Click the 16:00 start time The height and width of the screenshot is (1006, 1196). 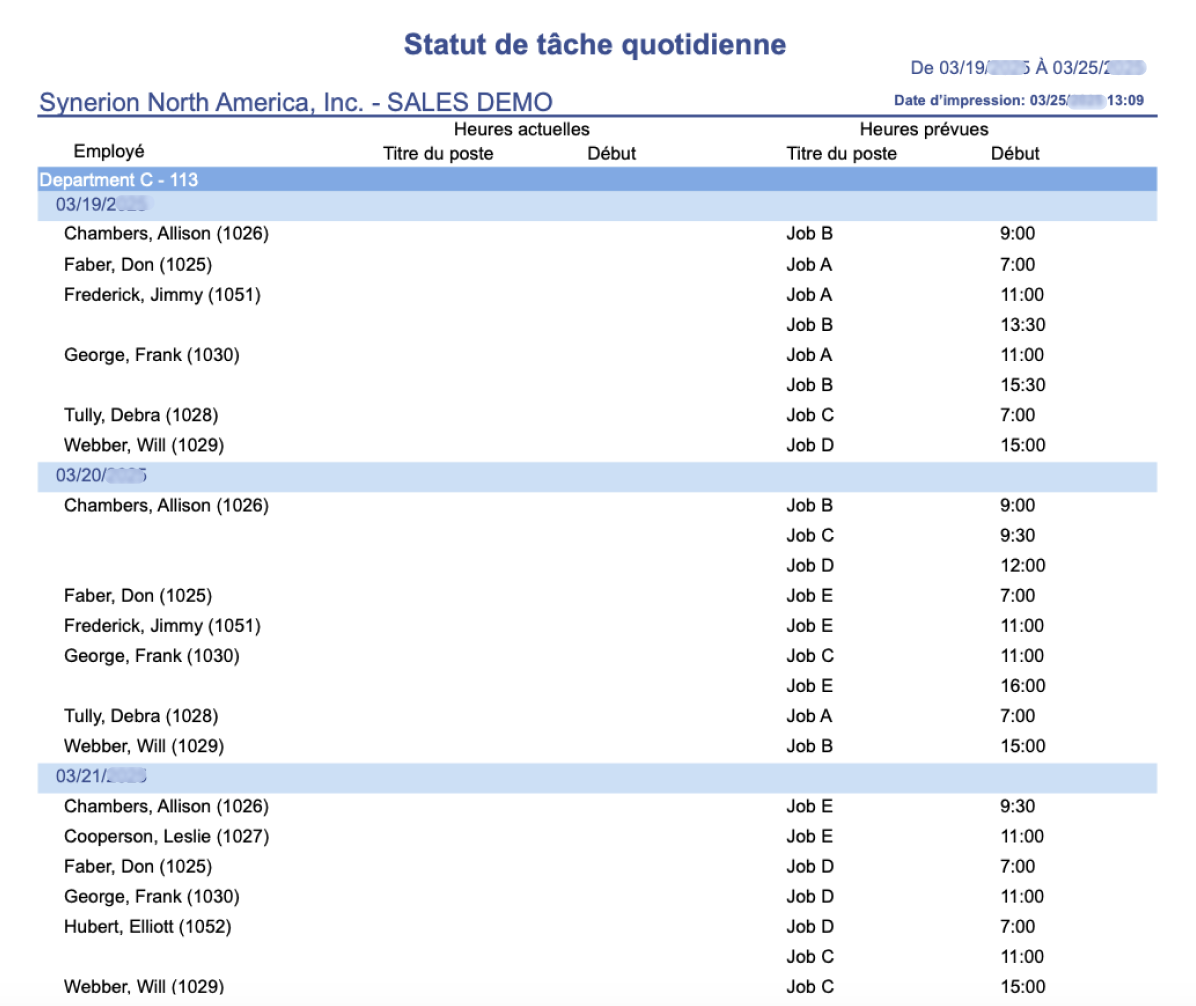[1023, 686]
